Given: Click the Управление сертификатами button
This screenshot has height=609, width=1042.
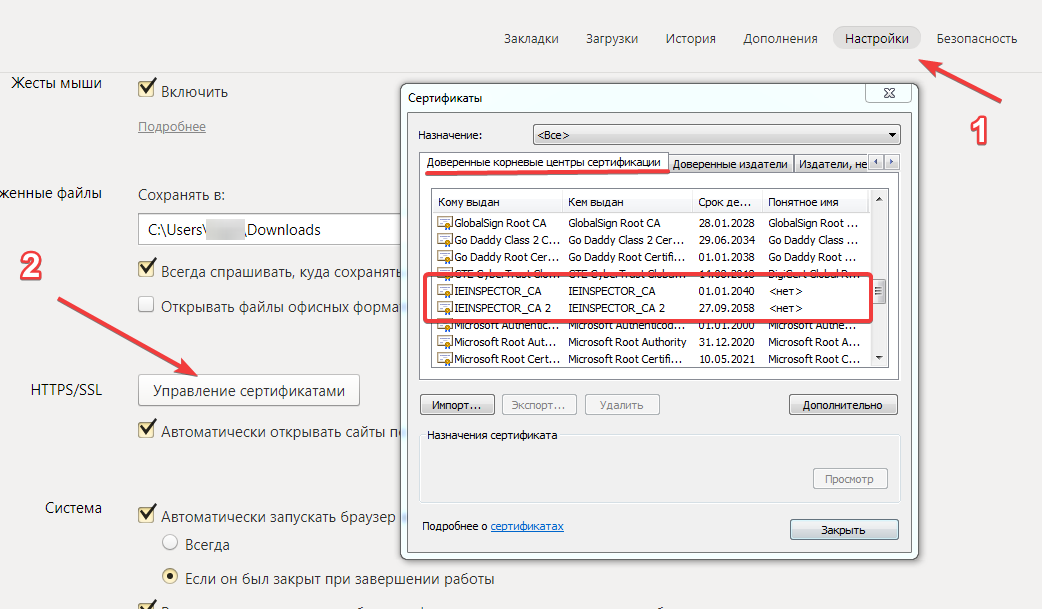Looking at the screenshot, I should coord(249,390).
